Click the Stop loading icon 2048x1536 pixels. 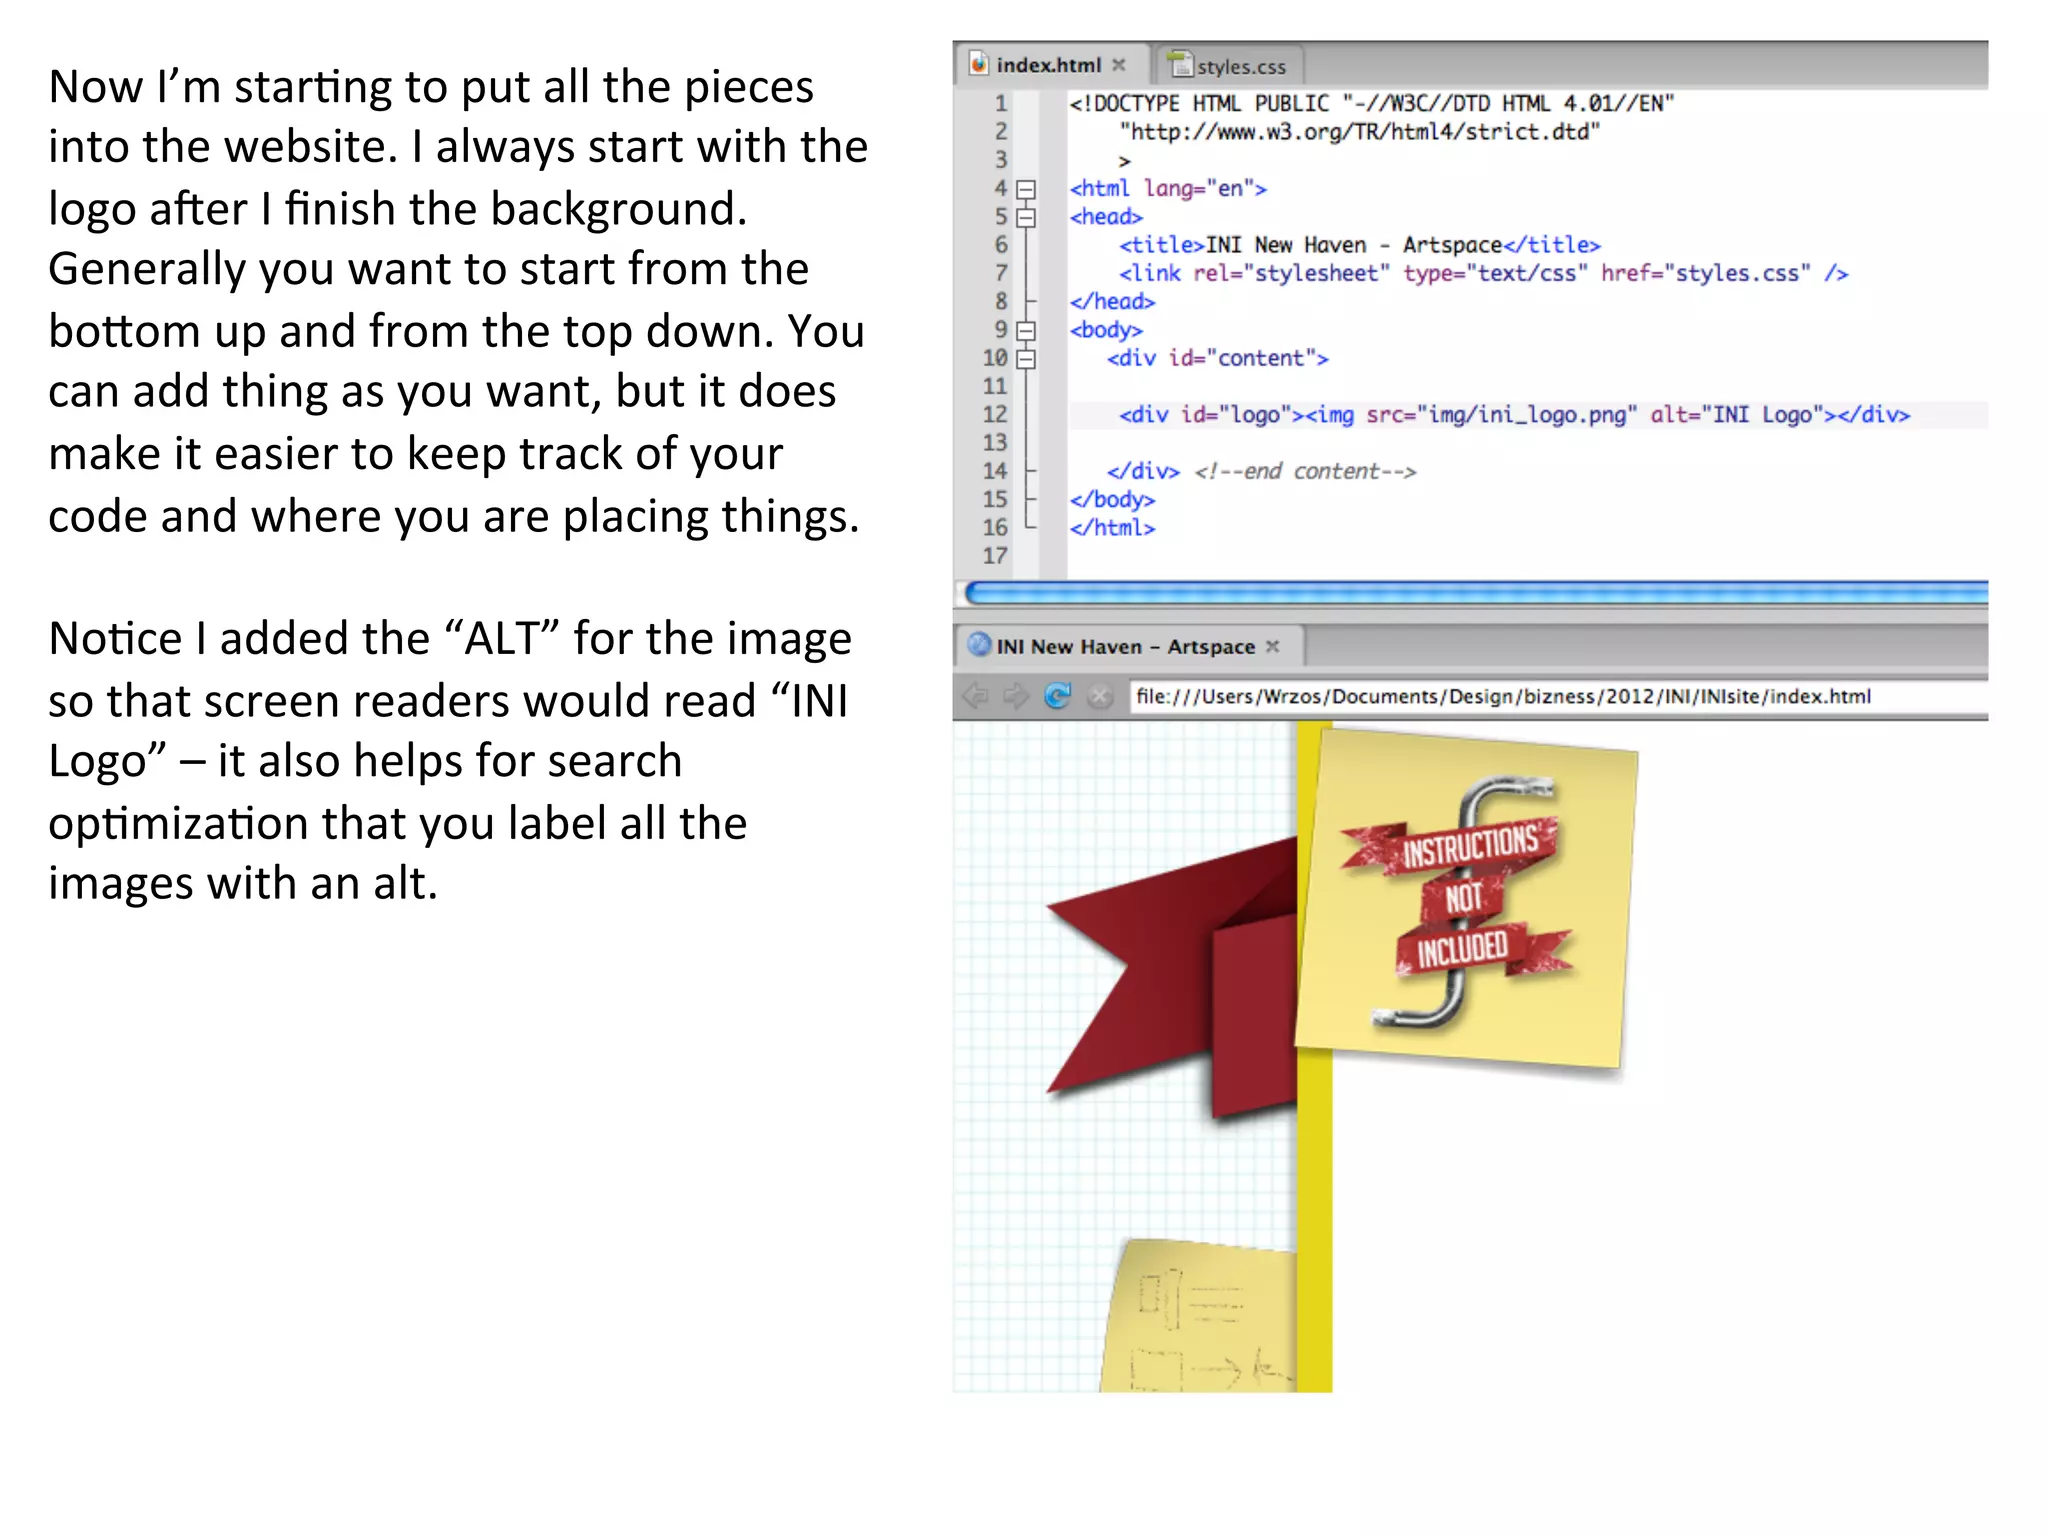coord(1100,696)
